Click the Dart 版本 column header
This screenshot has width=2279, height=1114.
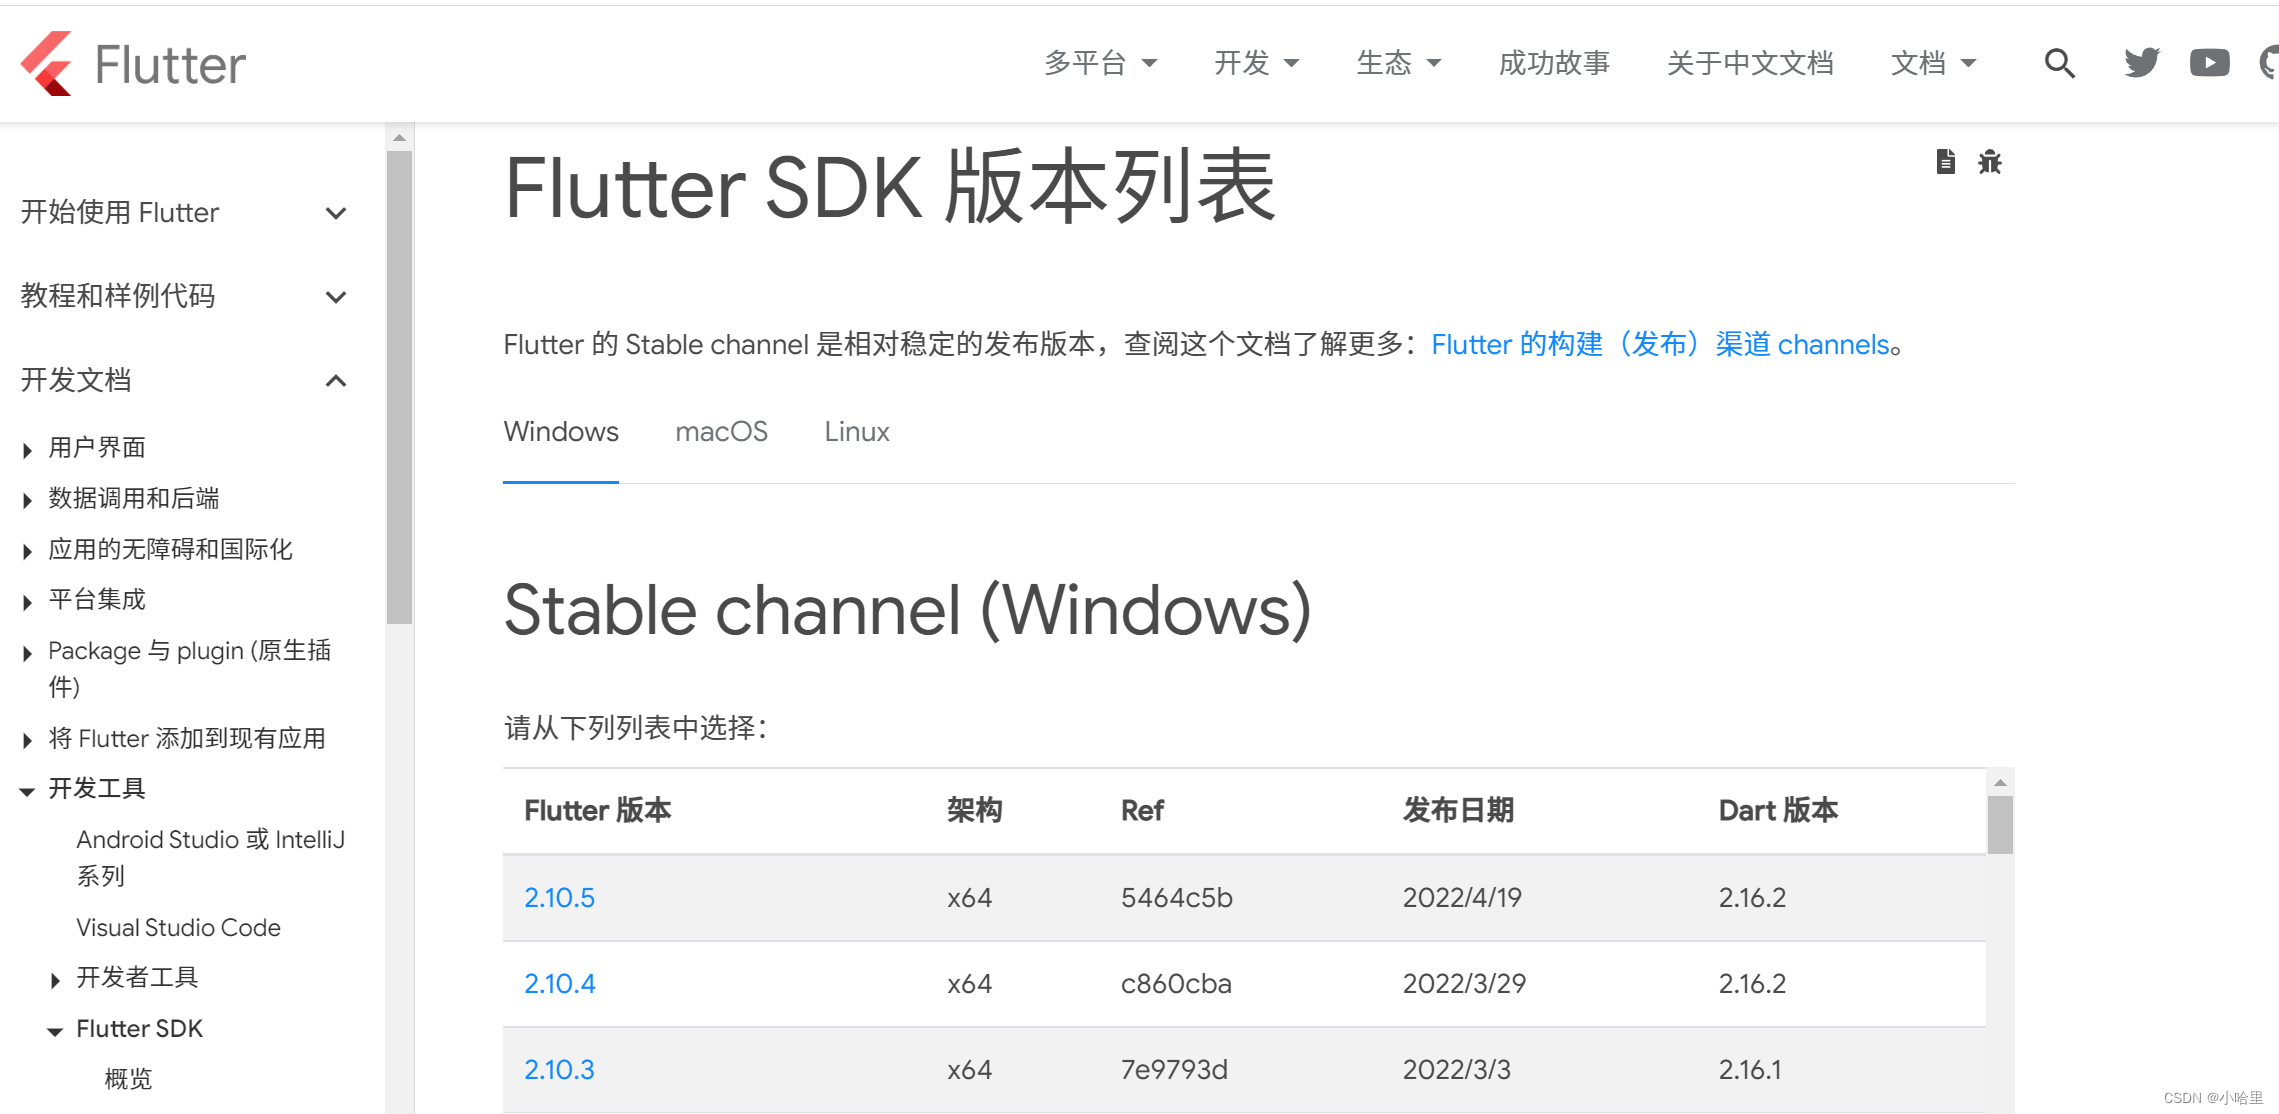1778,810
